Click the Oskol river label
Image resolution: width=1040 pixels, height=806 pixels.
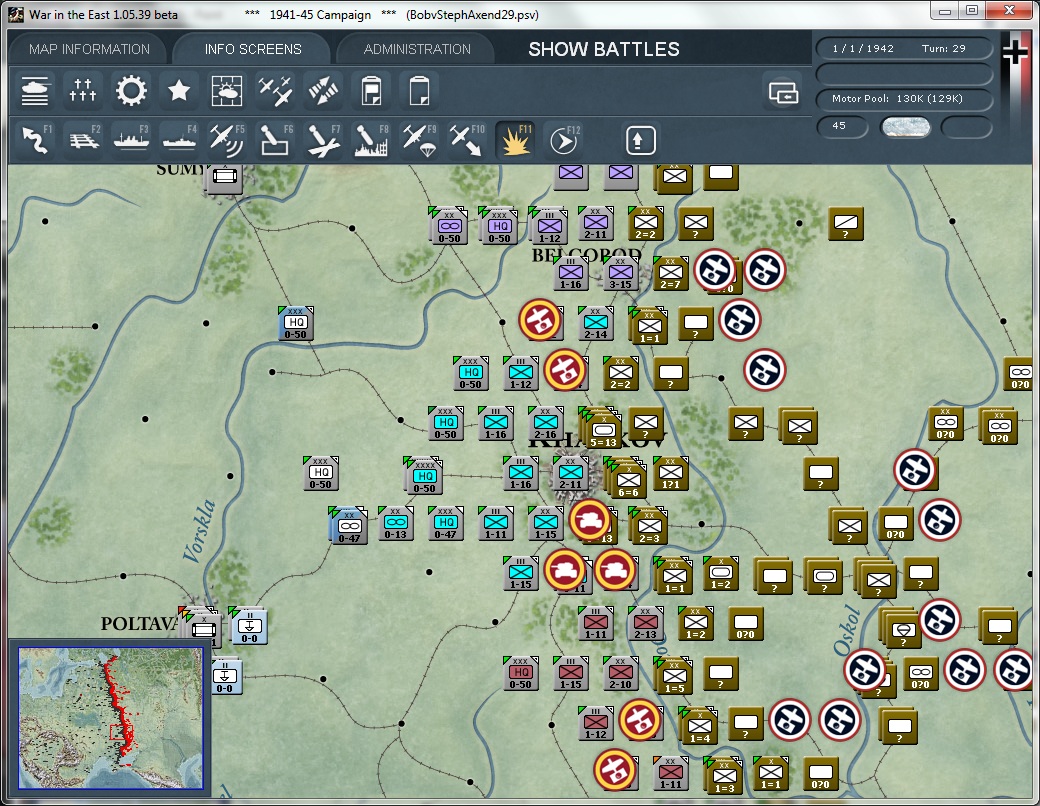click(x=848, y=630)
